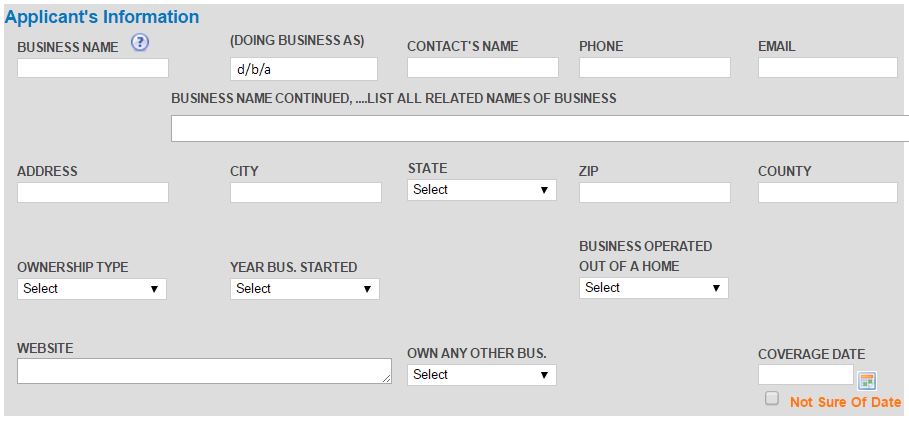
Task: Open the Year Bus. Started dropdown
Action: click(304, 289)
